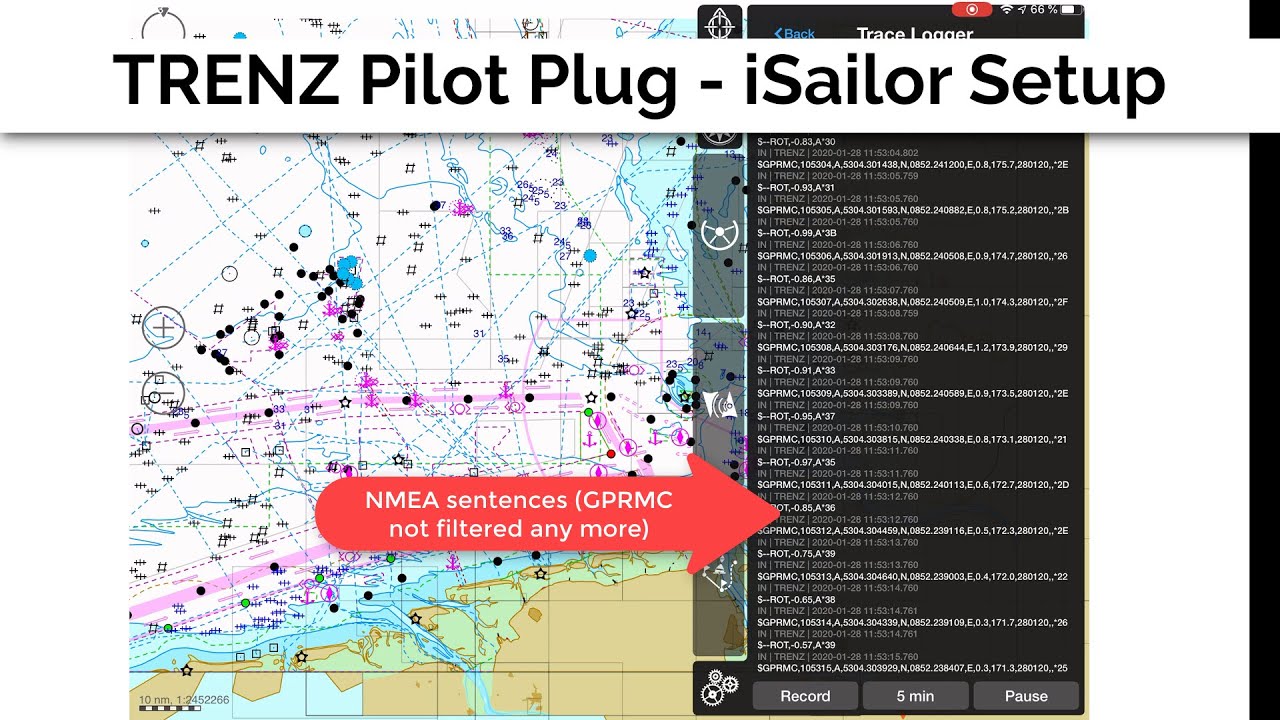The width and height of the screenshot is (1280, 720).
Task: Select the ROT,-0.99,A*3B line
Action: click(796, 233)
